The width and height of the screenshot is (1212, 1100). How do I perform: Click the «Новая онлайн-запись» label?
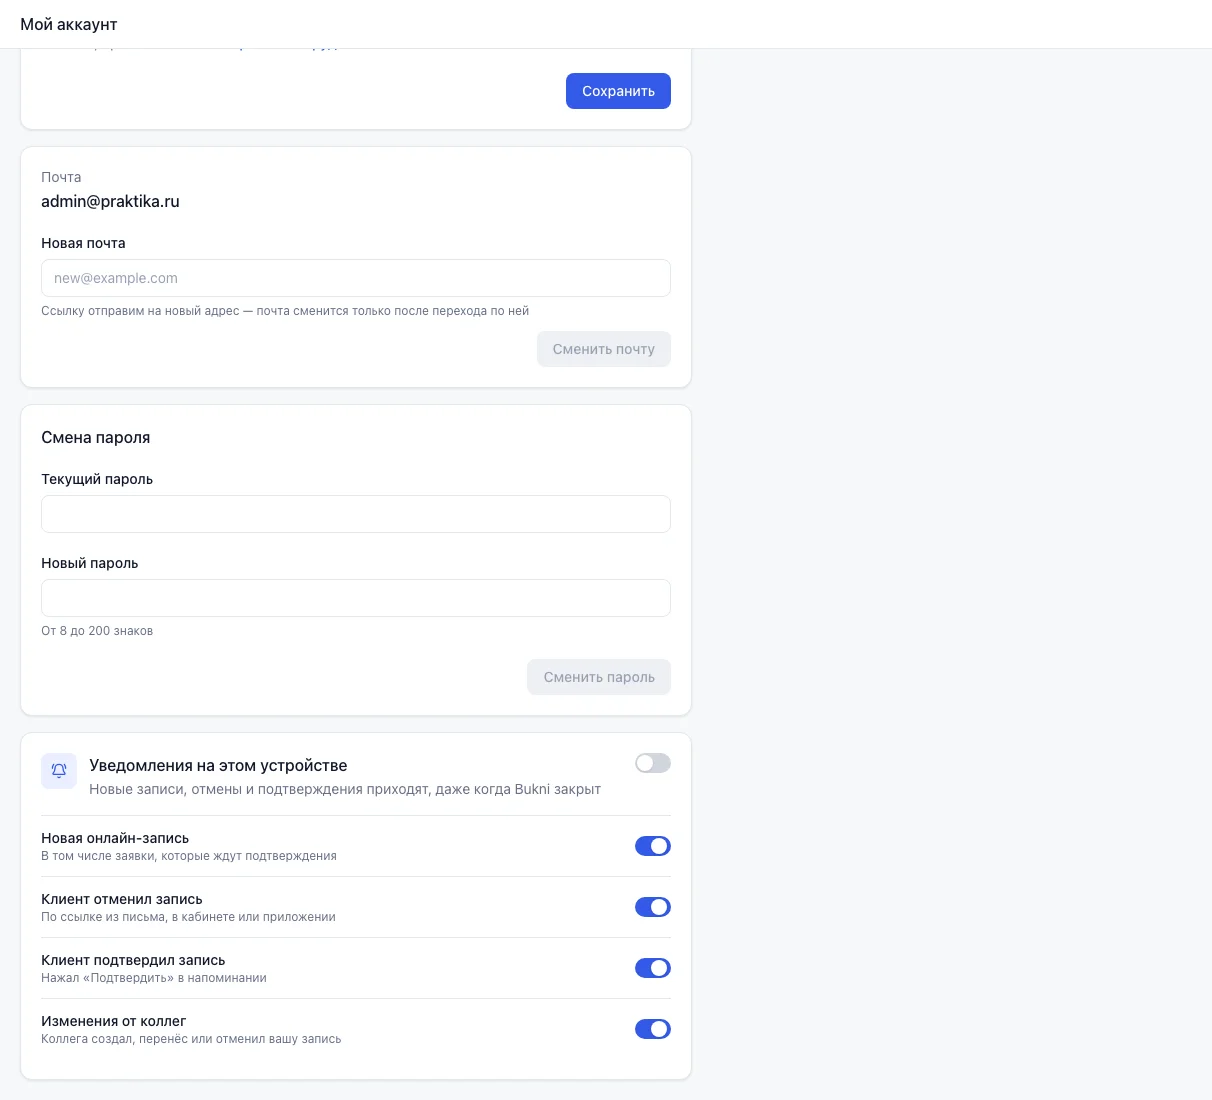tap(115, 838)
